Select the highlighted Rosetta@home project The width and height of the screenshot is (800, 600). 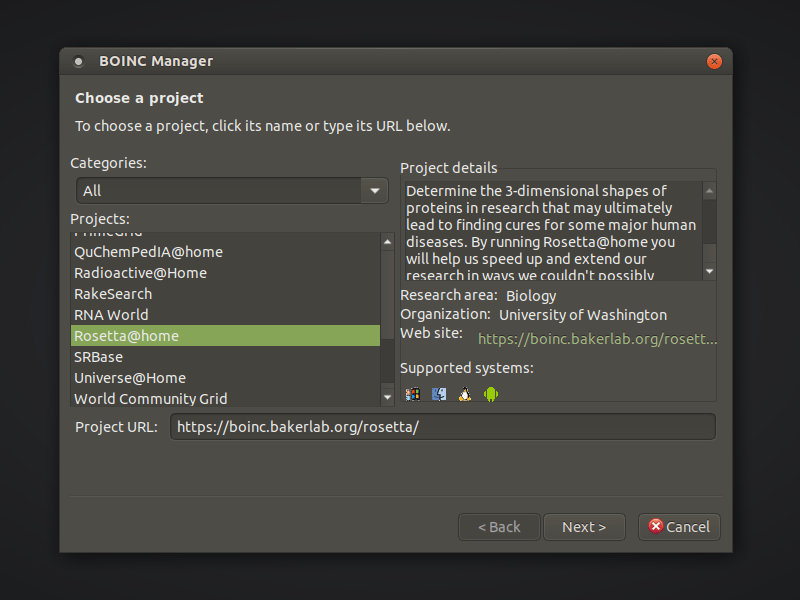pos(226,336)
